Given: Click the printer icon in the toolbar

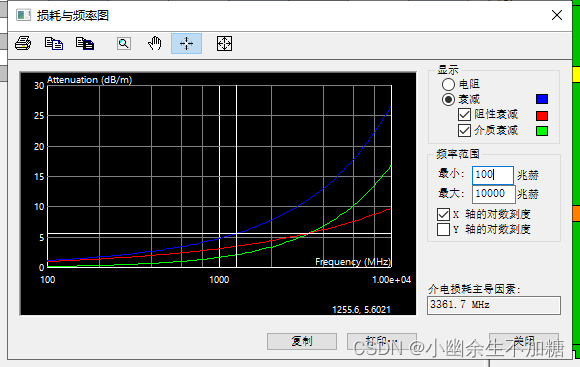Looking at the screenshot, I should tap(23, 43).
